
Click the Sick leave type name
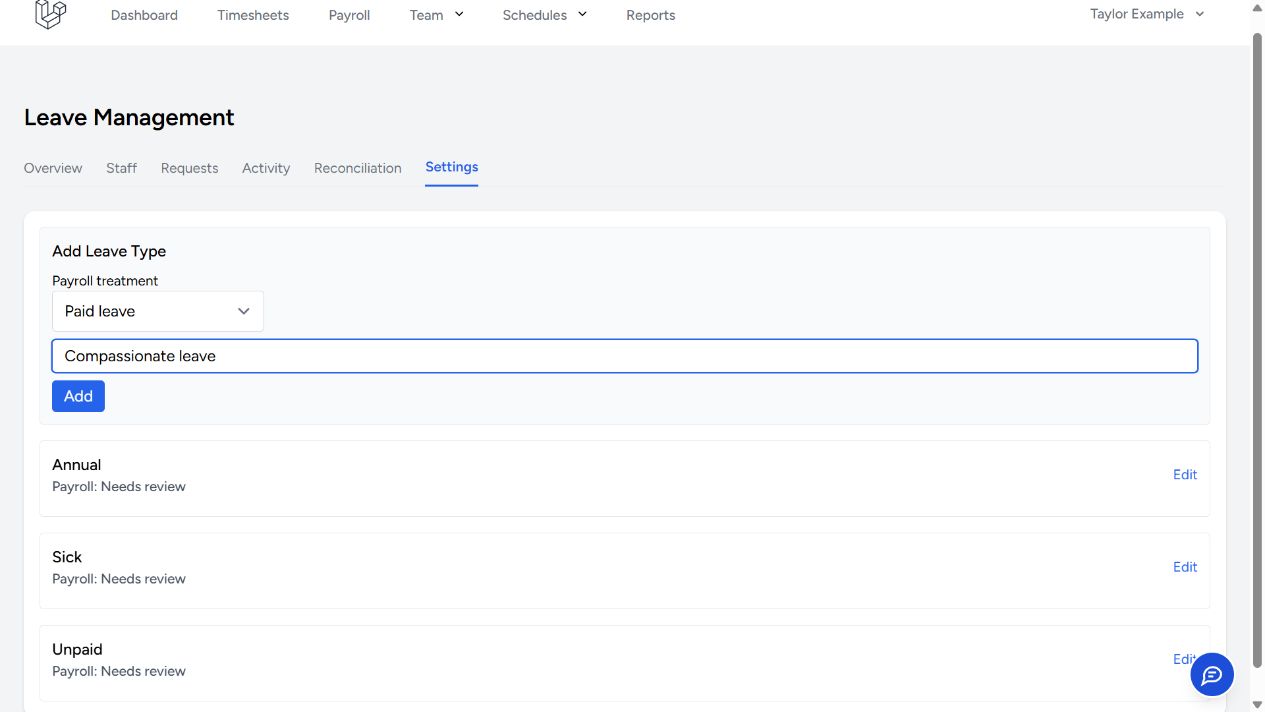click(67, 557)
